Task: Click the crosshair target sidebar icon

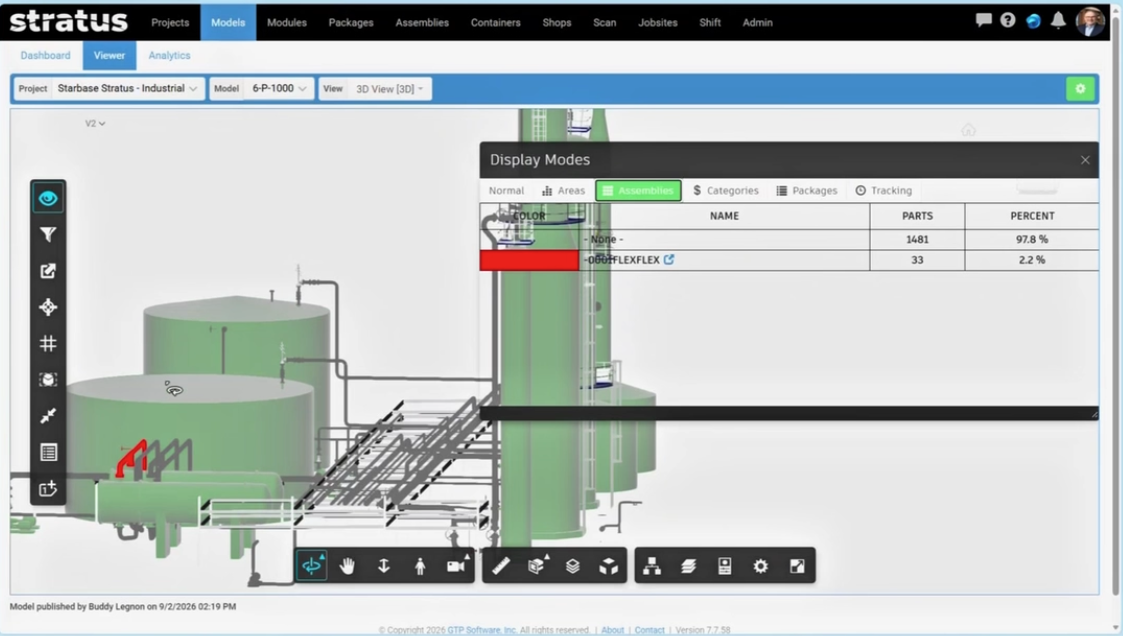Action: (x=48, y=307)
